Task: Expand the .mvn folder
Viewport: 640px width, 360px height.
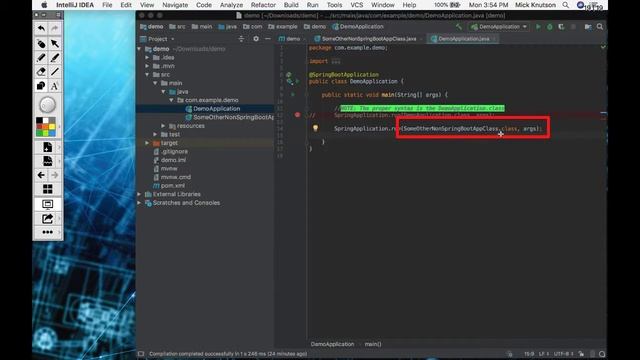Action: pyautogui.click(x=147, y=66)
